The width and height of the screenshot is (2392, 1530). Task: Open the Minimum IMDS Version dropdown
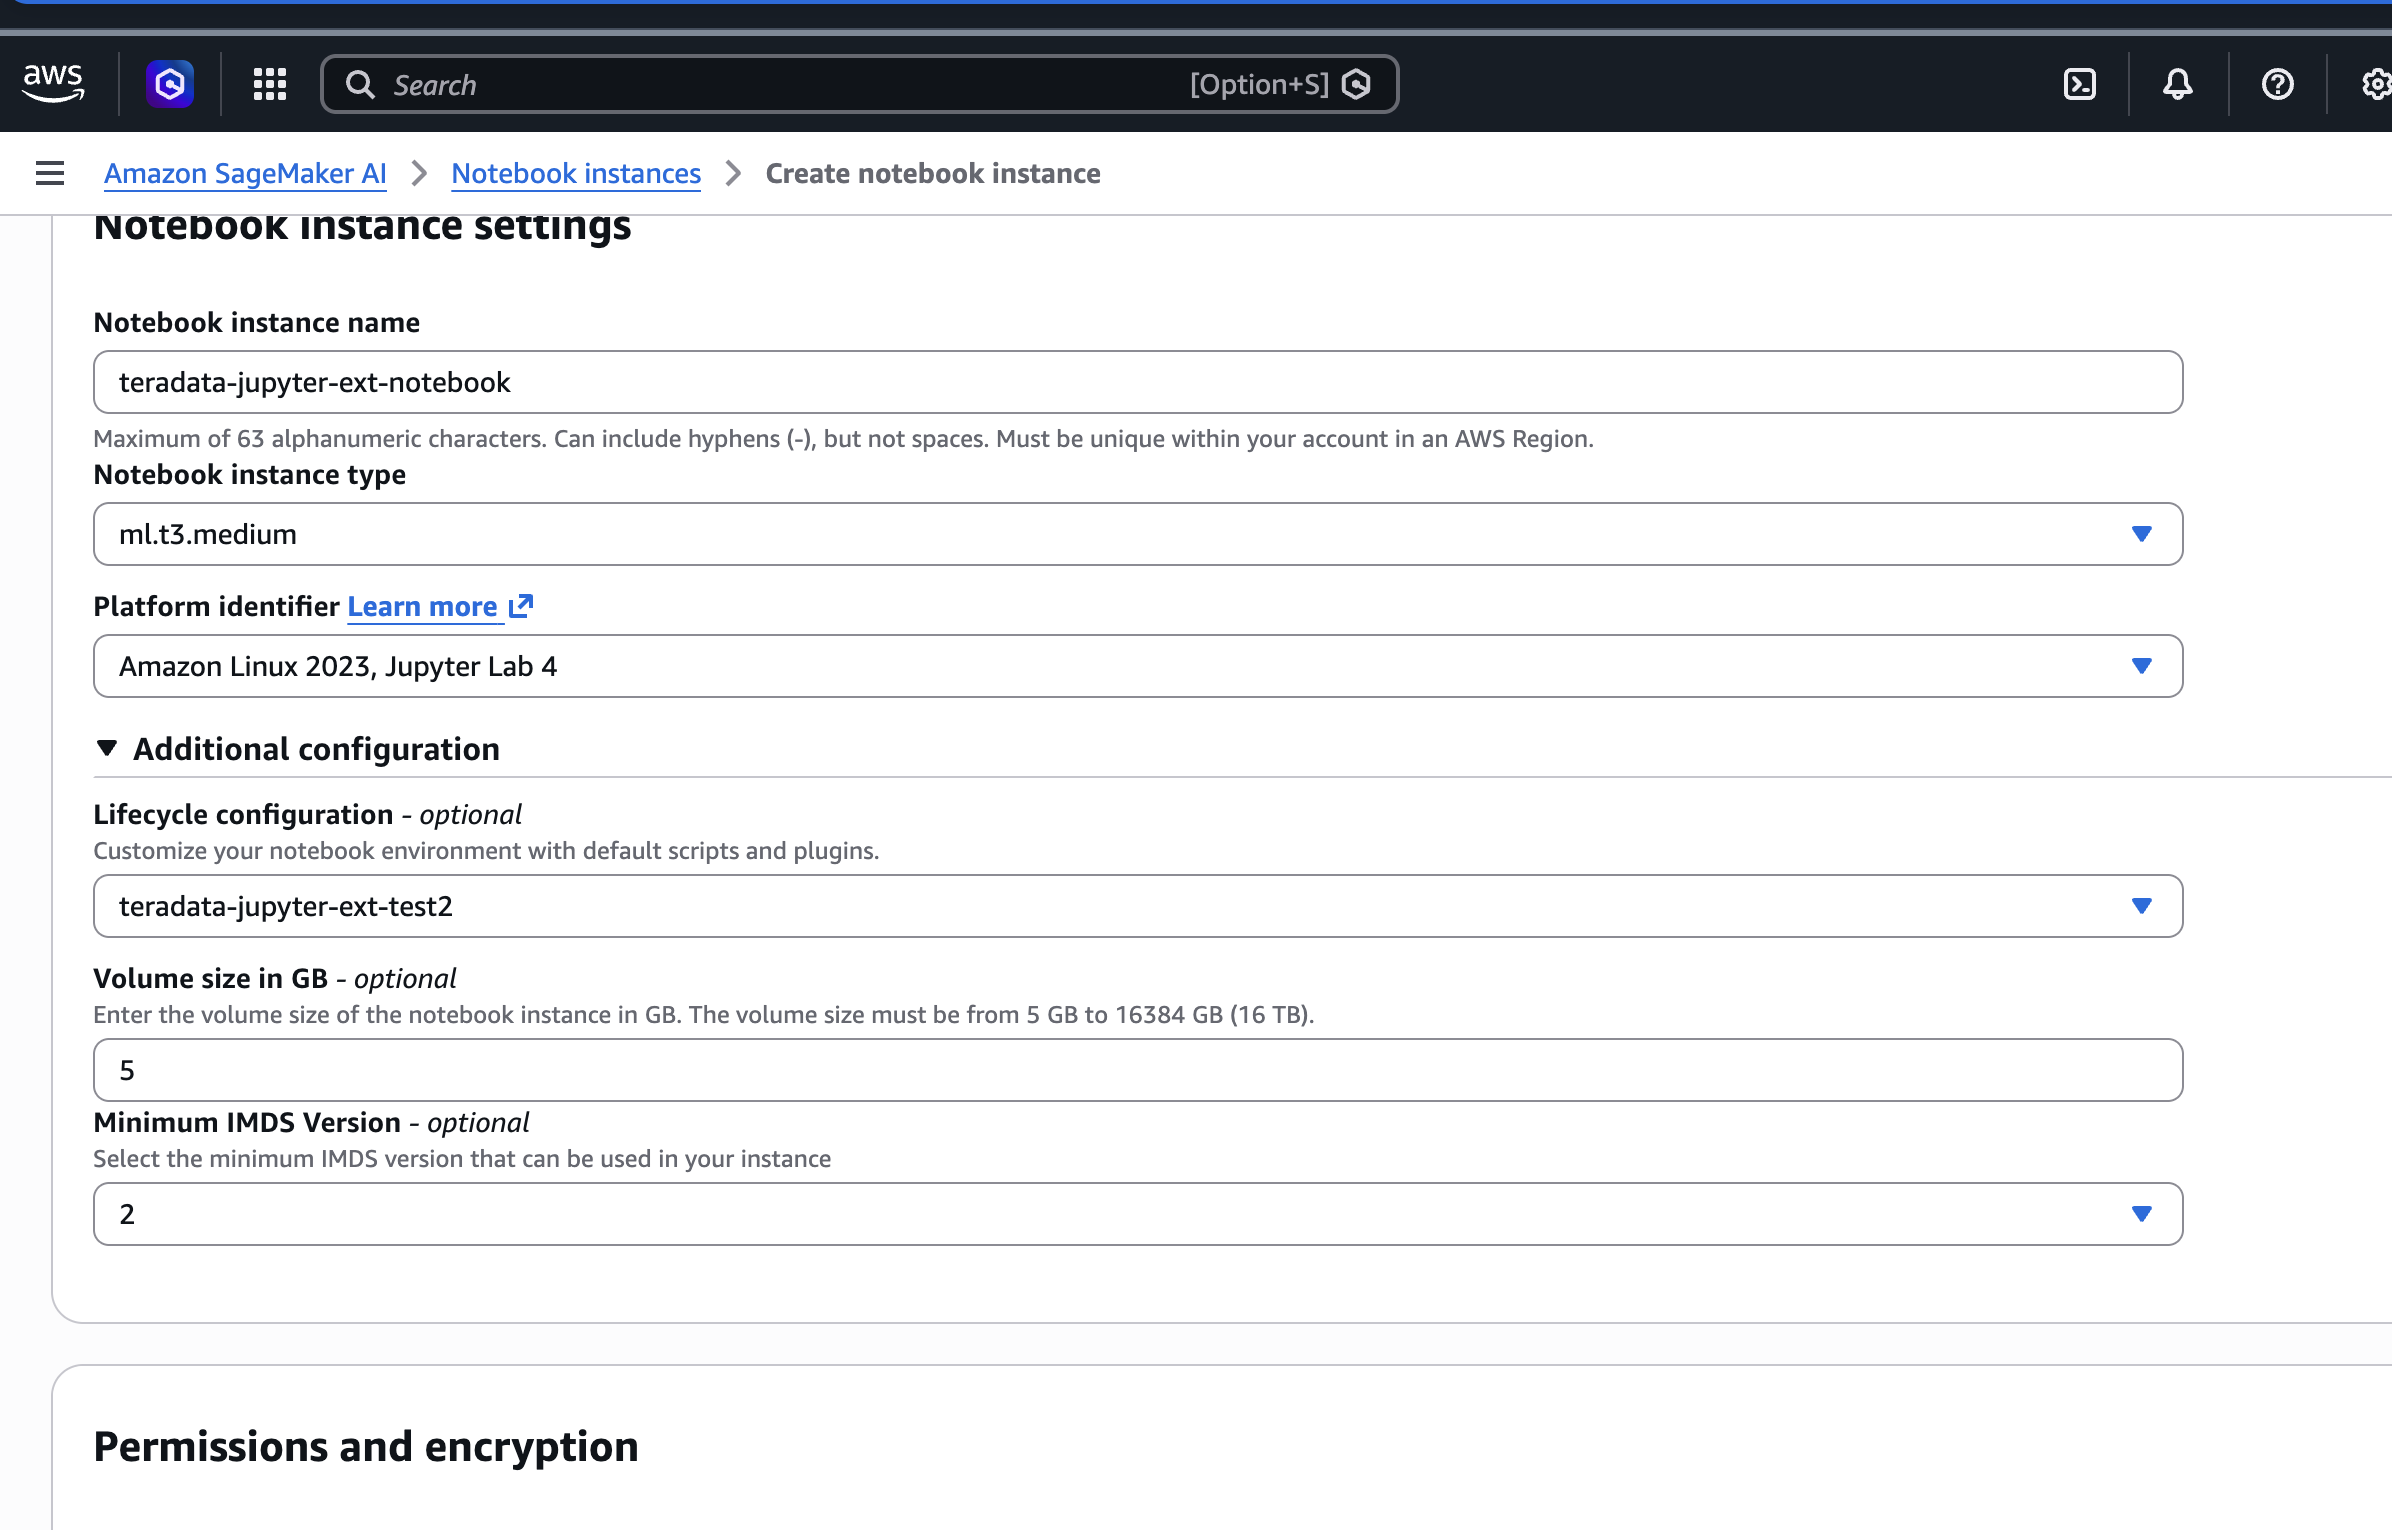pos(1138,1214)
